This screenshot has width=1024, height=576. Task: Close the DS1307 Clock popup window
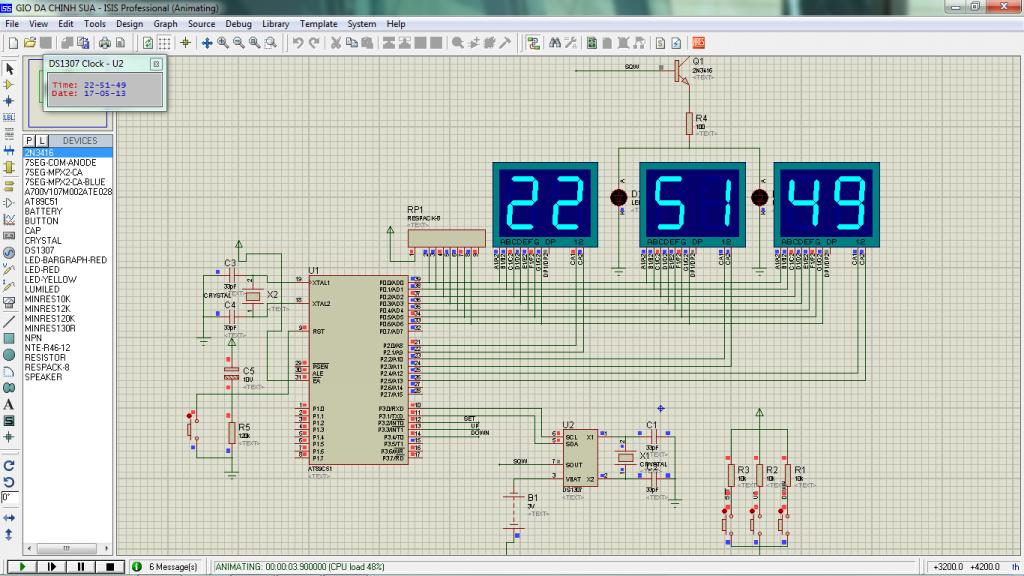155,64
